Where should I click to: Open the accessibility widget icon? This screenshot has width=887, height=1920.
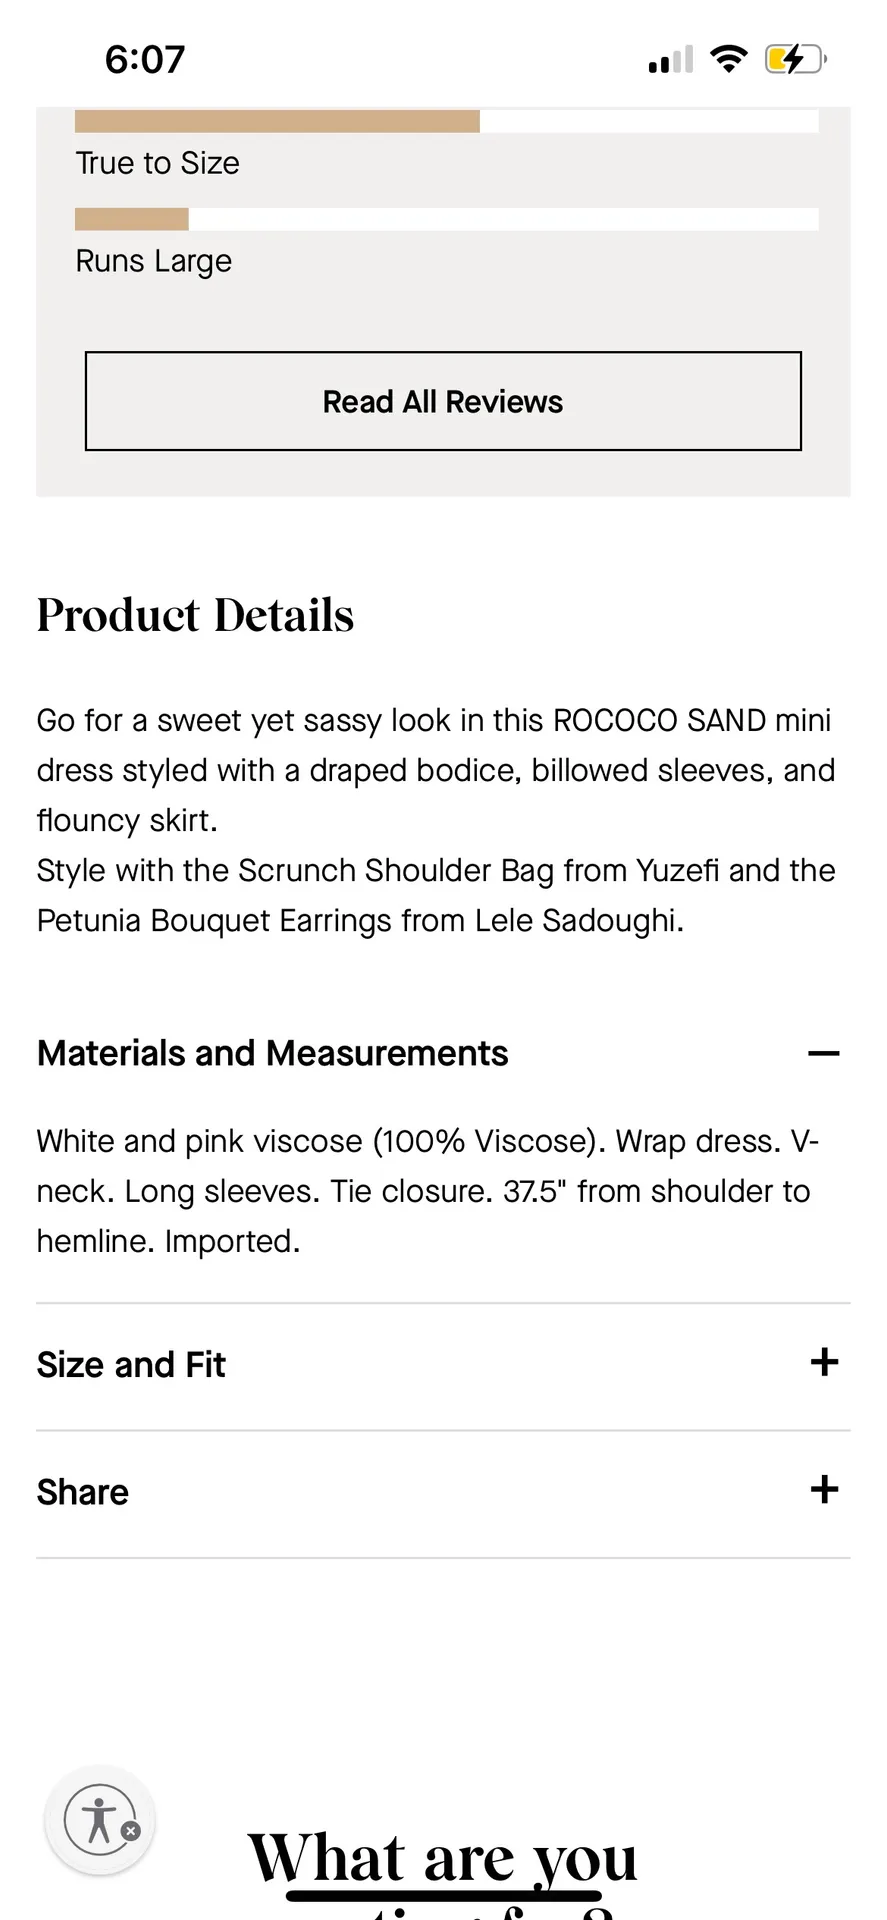click(98, 1820)
